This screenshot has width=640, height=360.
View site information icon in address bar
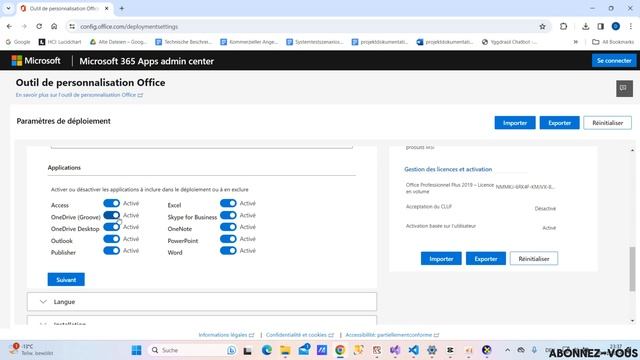(72, 27)
